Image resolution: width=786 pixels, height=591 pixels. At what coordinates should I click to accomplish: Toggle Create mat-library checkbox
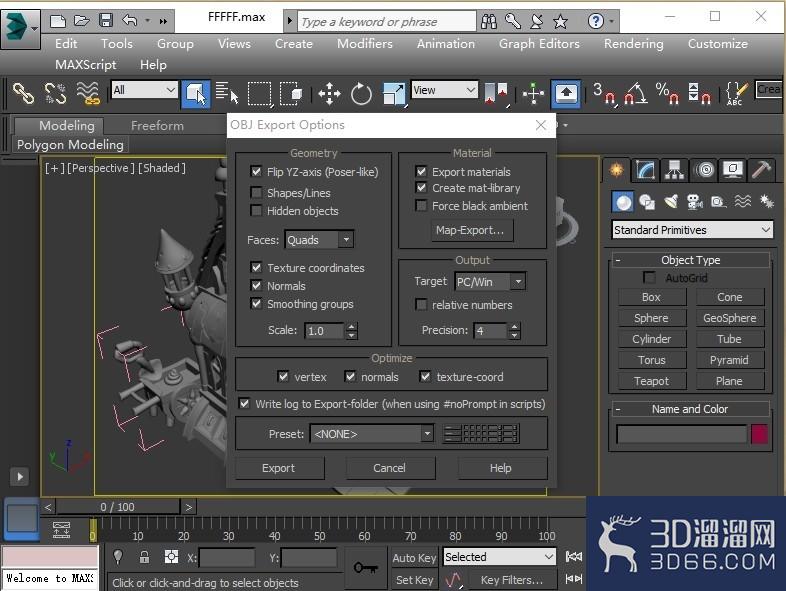[421, 188]
